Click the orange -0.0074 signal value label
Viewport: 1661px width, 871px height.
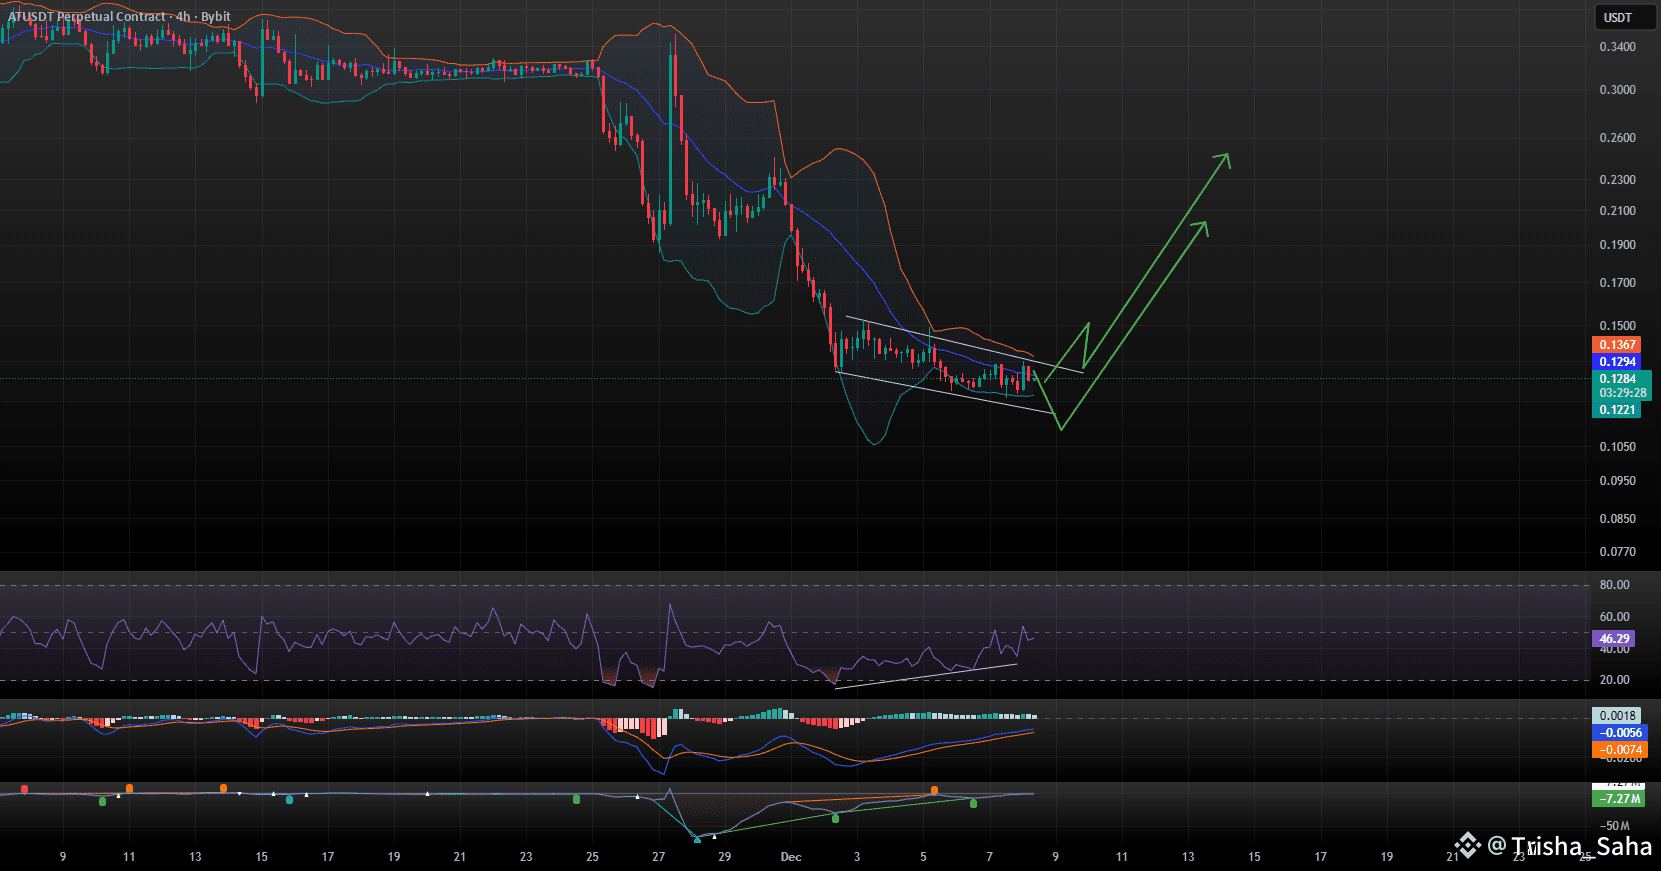[x=1619, y=750]
